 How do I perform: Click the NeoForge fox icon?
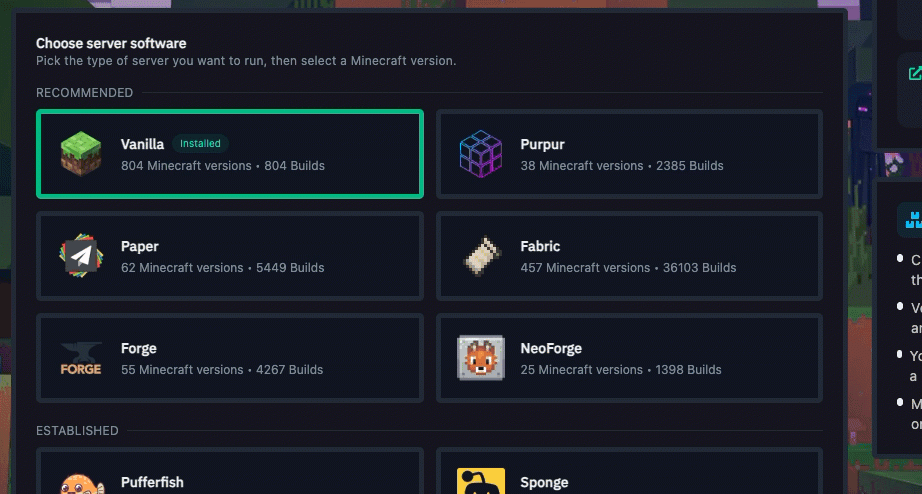click(481, 359)
